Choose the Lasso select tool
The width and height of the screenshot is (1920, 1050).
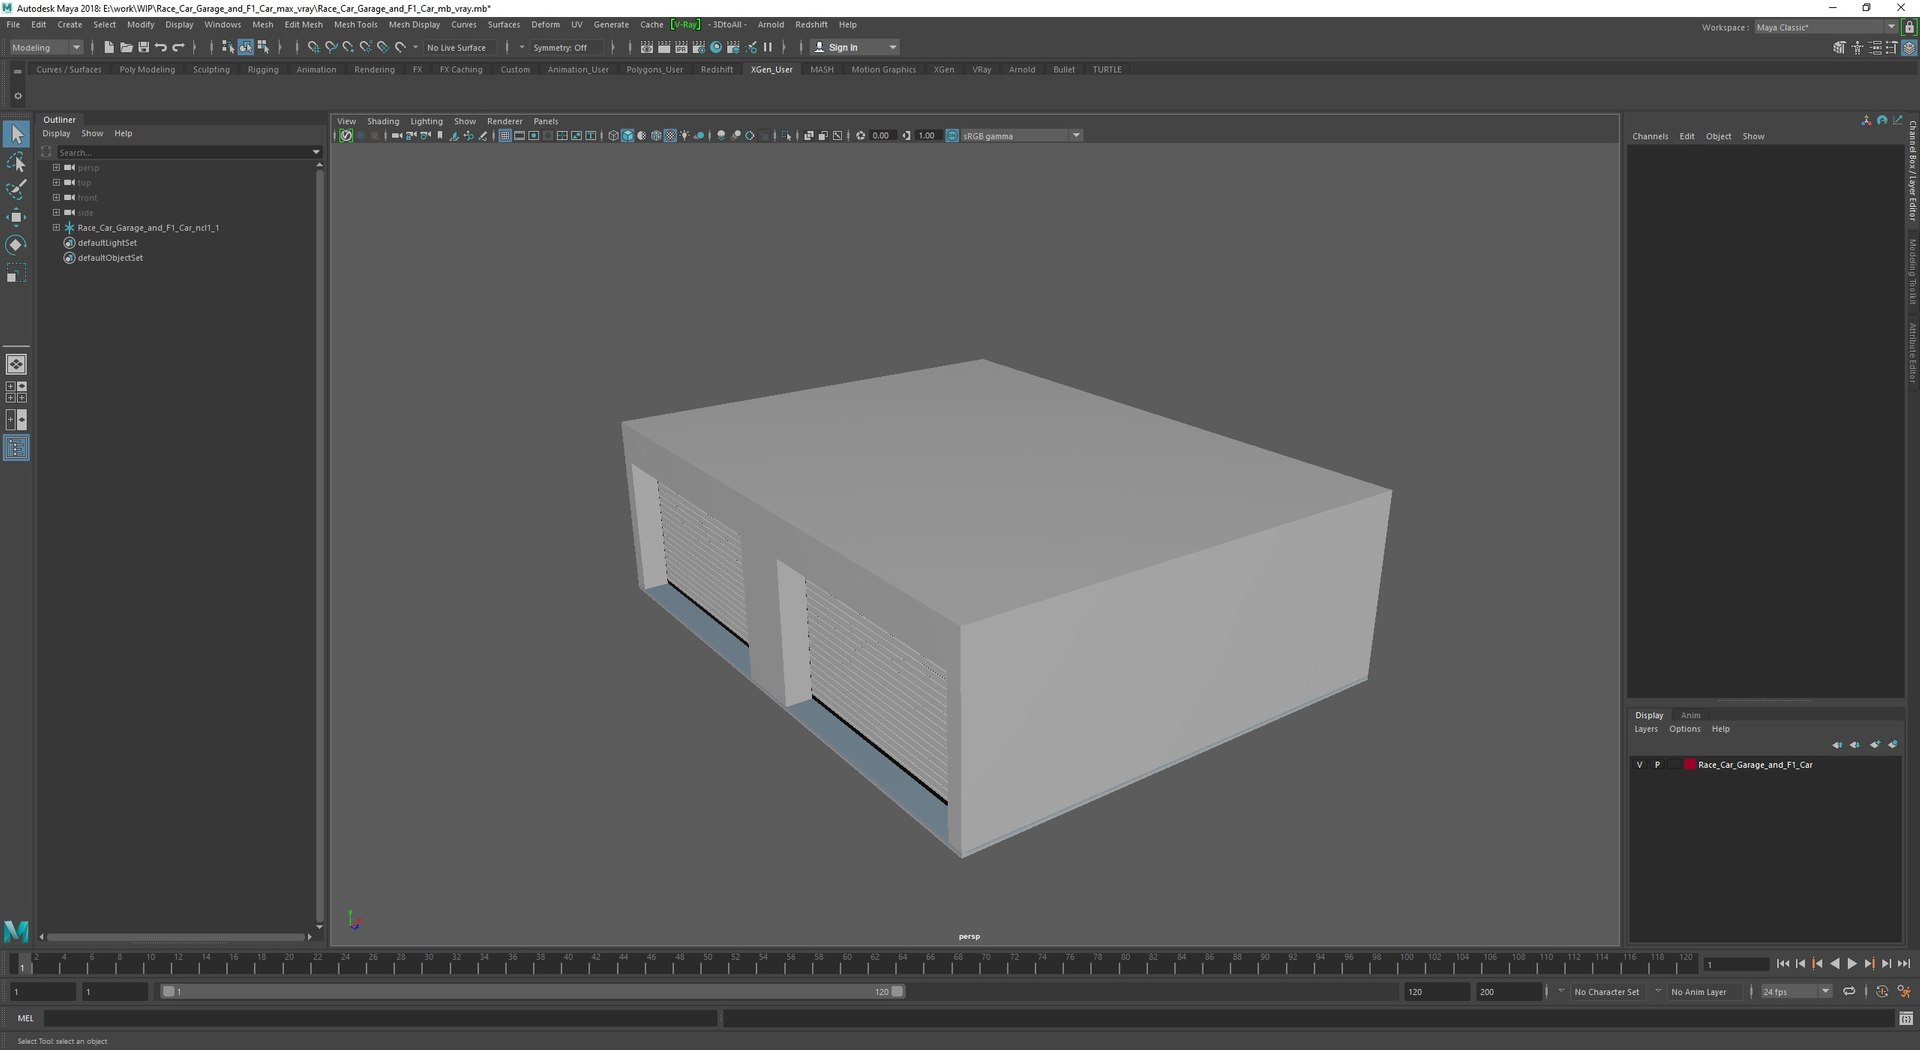coord(16,162)
